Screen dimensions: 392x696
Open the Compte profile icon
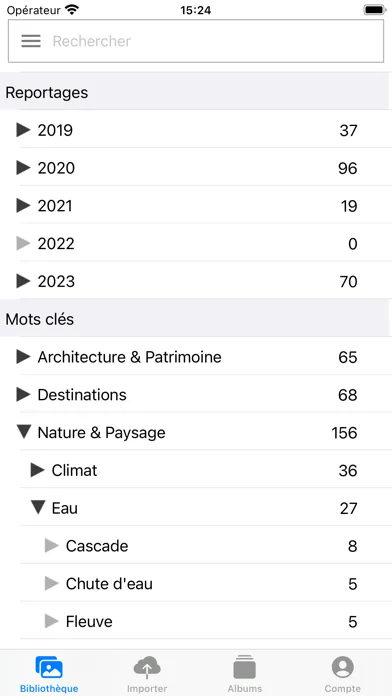(343, 668)
